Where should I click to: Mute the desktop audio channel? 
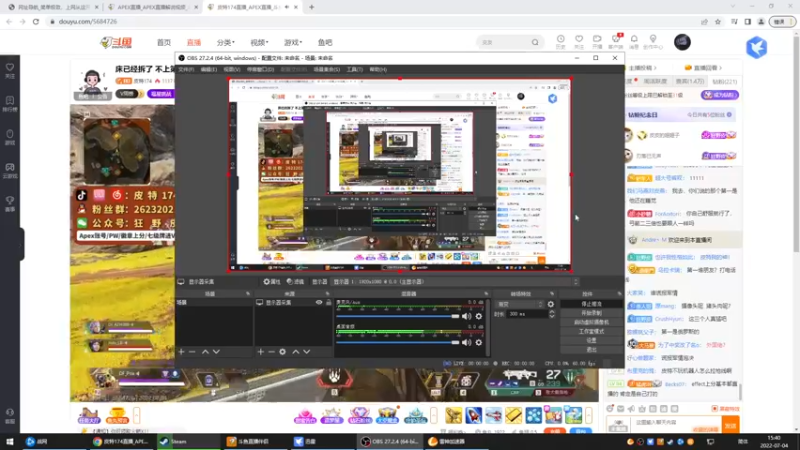coord(466,342)
